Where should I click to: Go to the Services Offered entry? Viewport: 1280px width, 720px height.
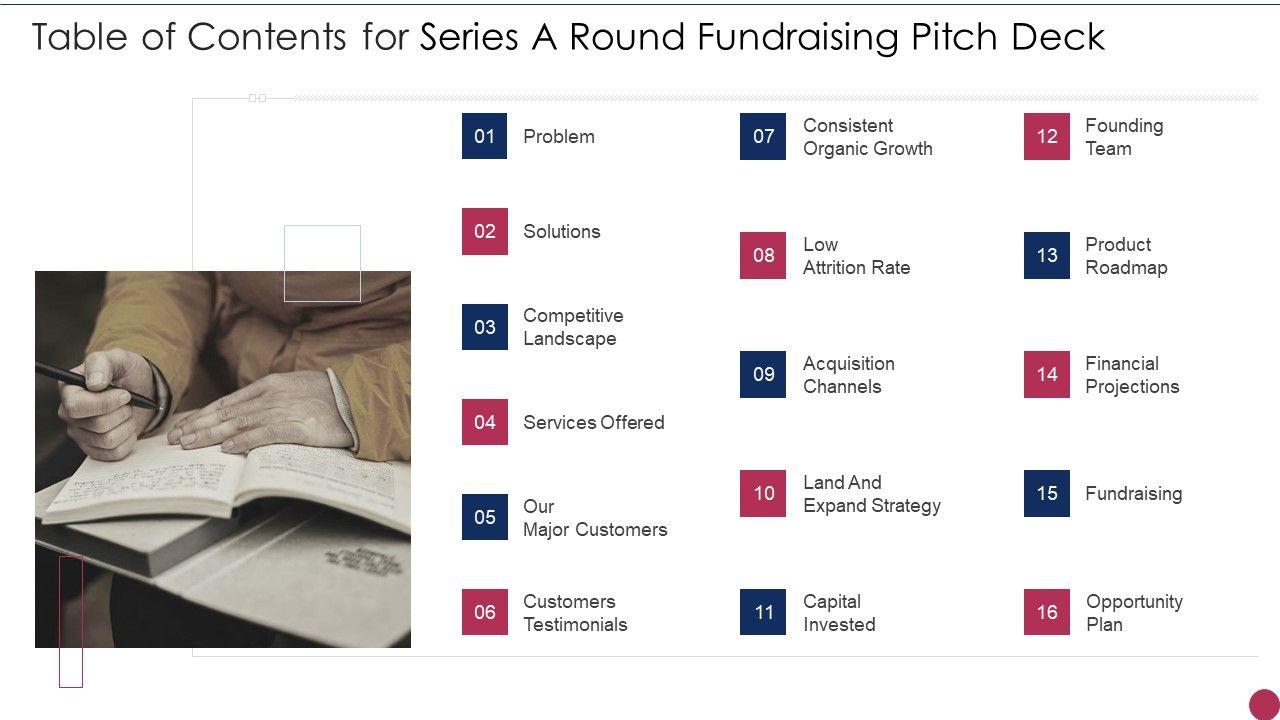tap(593, 422)
